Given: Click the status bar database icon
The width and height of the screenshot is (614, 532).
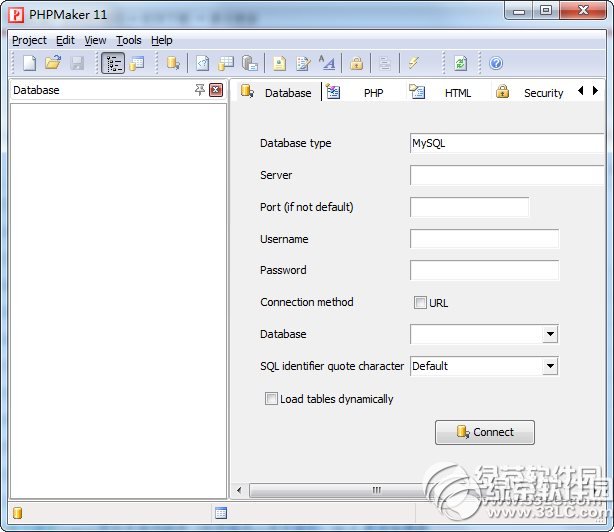Looking at the screenshot, I should 18,512.
